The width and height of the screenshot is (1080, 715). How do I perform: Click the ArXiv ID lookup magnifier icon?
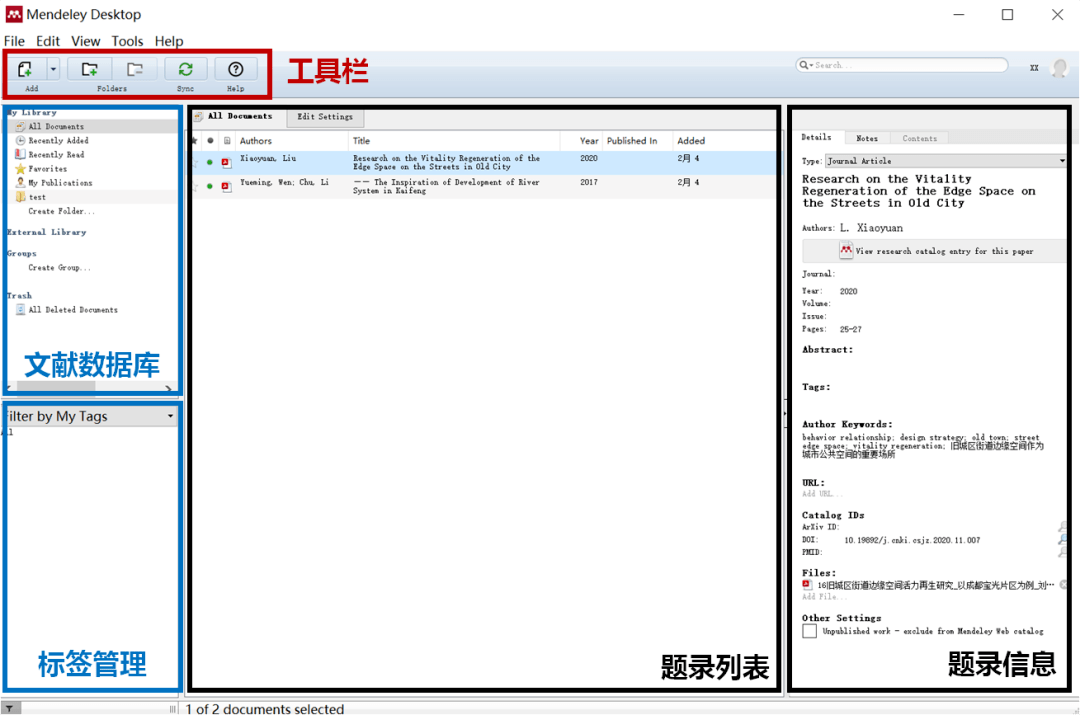point(1063,528)
